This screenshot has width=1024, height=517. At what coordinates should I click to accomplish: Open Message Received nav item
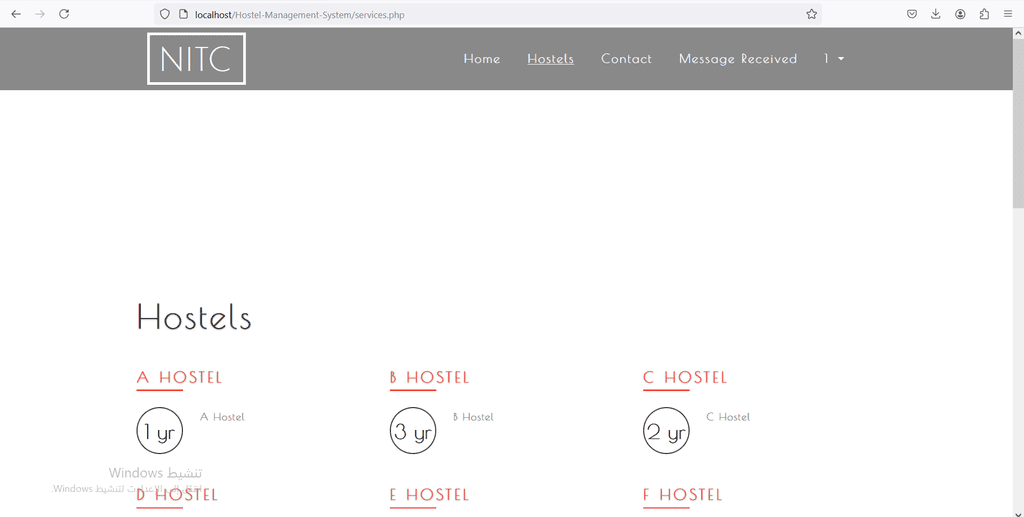click(738, 59)
